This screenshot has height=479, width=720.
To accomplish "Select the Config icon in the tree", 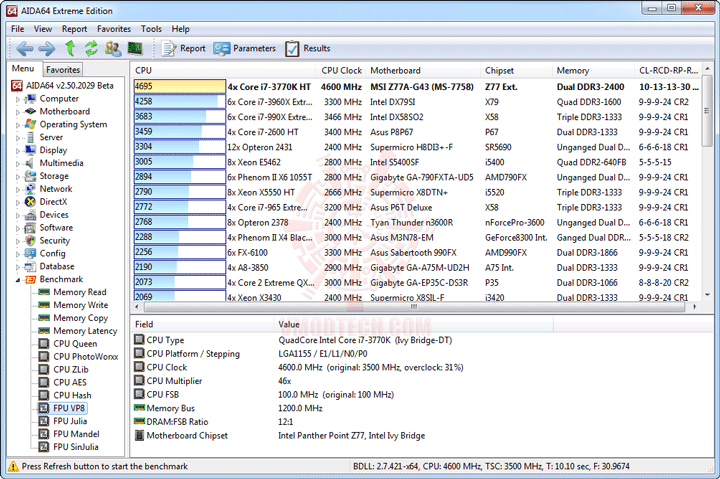I will coord(30,254).
